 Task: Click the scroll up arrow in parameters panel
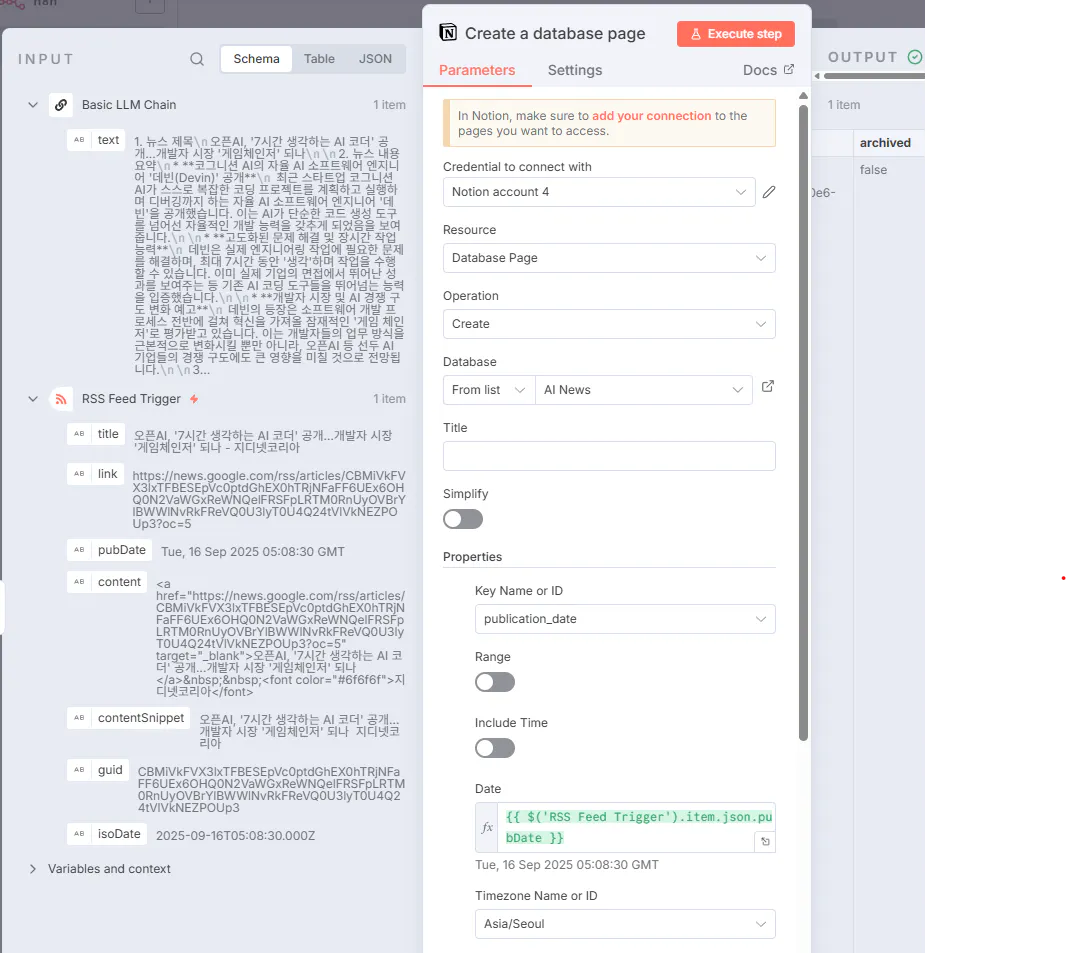coord(804,95)
